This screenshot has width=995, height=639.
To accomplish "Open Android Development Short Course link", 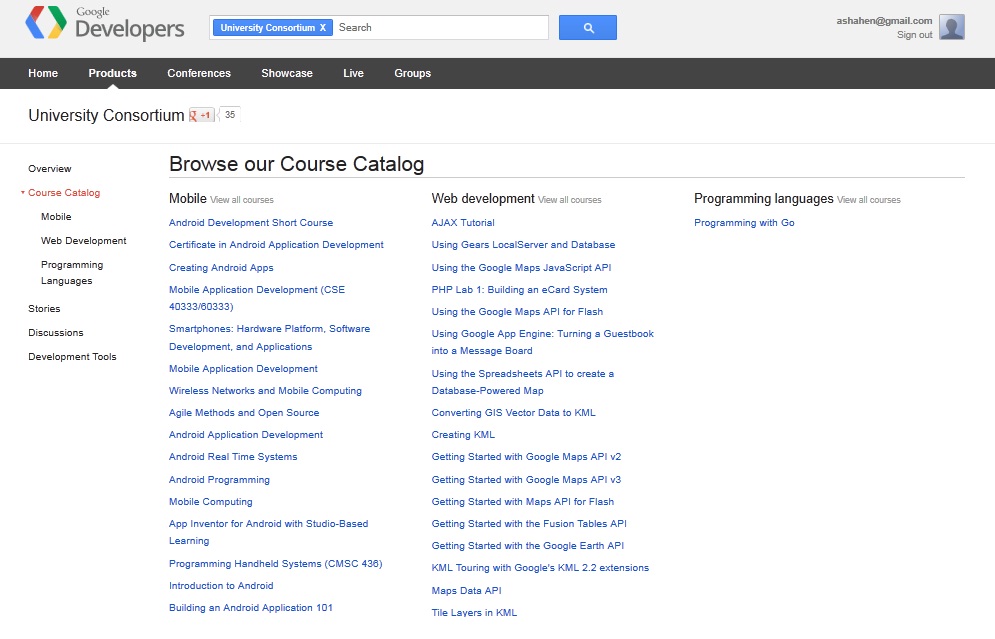I will click(251, 223).
